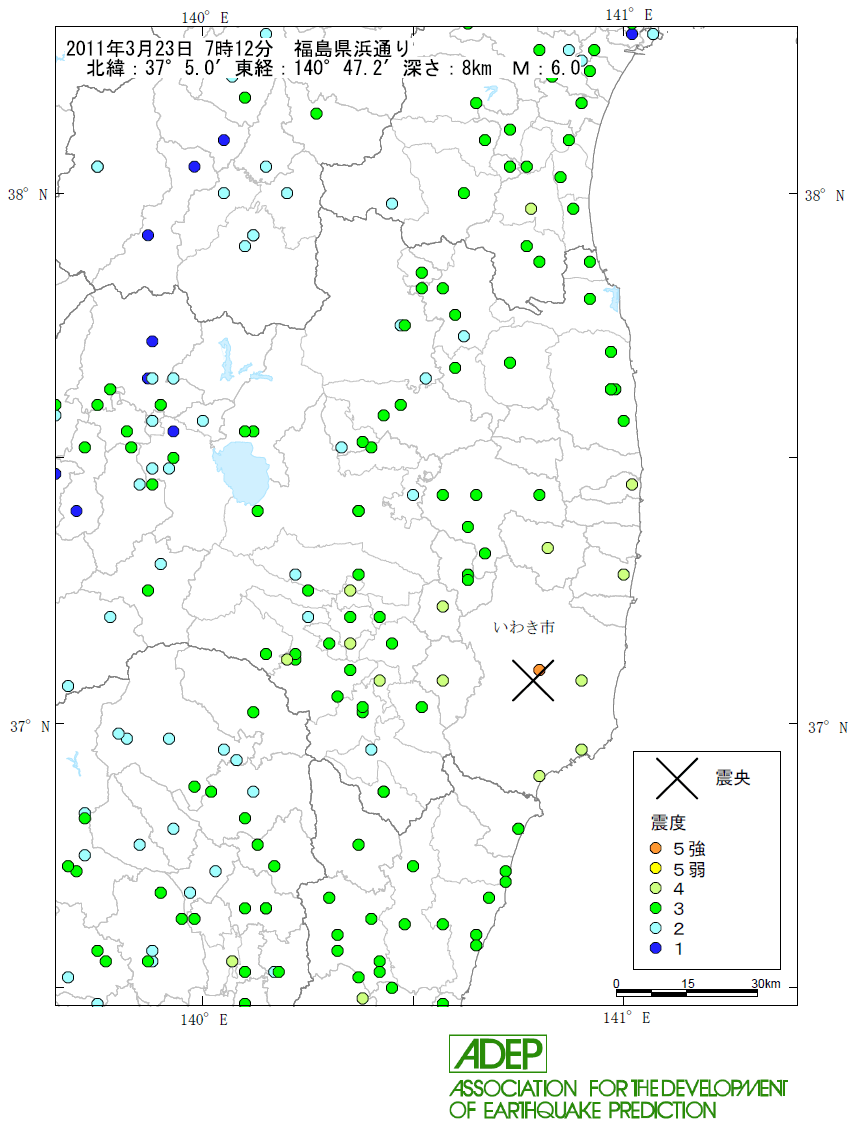Select the green intensity 3 legend dot
This screenshot has width=854, height=1127.
pos(656,908)
